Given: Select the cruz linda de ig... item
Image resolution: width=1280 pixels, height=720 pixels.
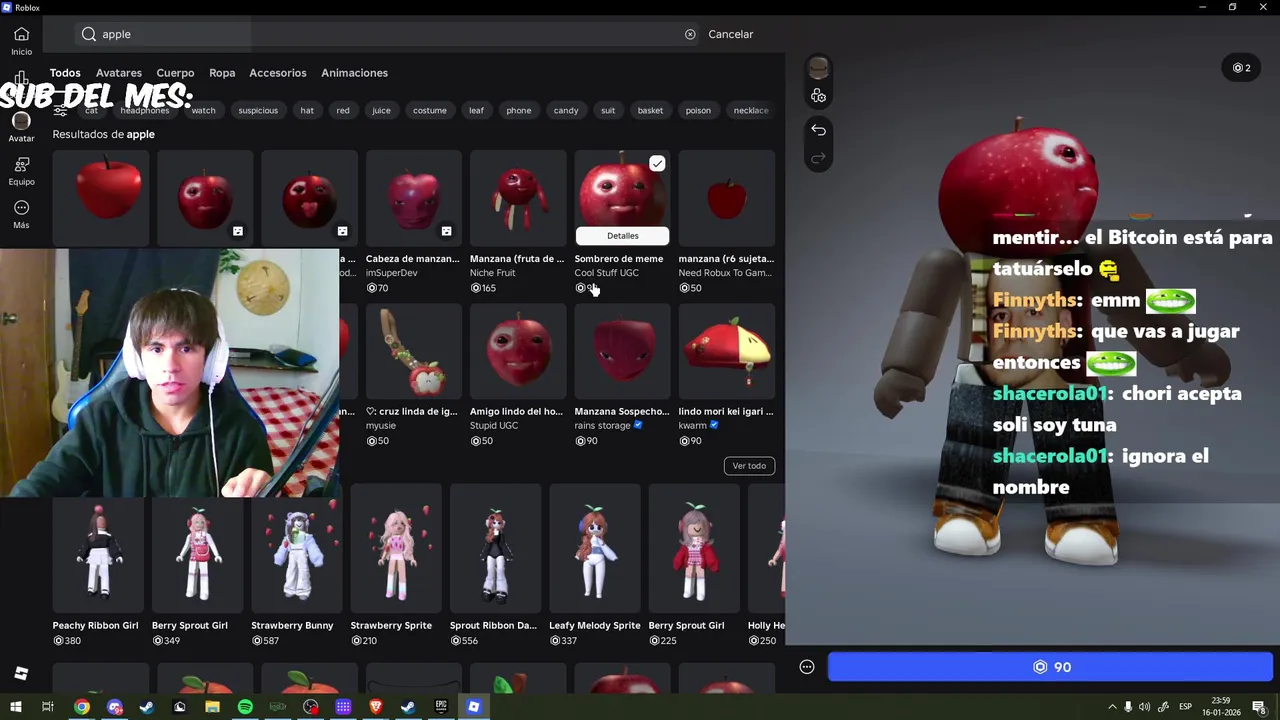Looking at the screenshot, I should [413, 351].
